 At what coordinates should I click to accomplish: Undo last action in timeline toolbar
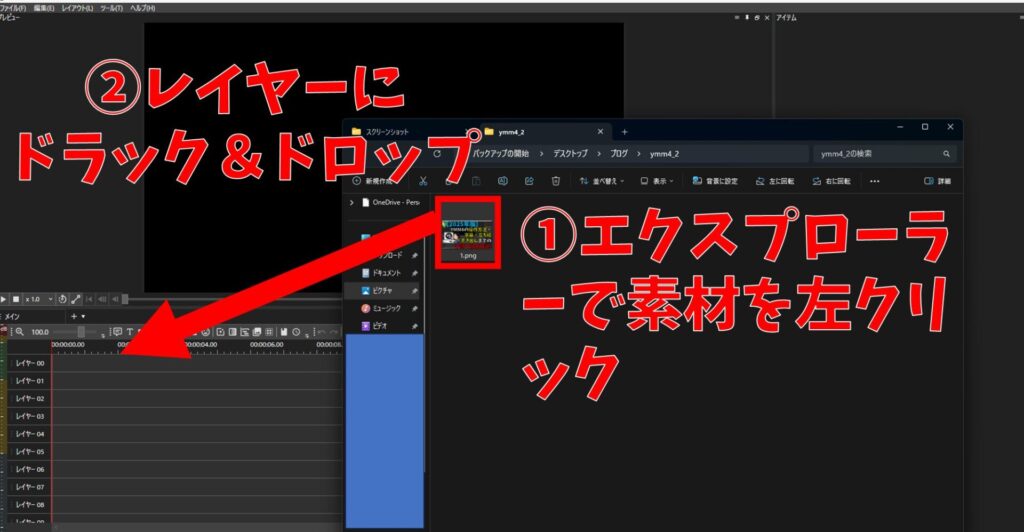click(x=322, y=332)
